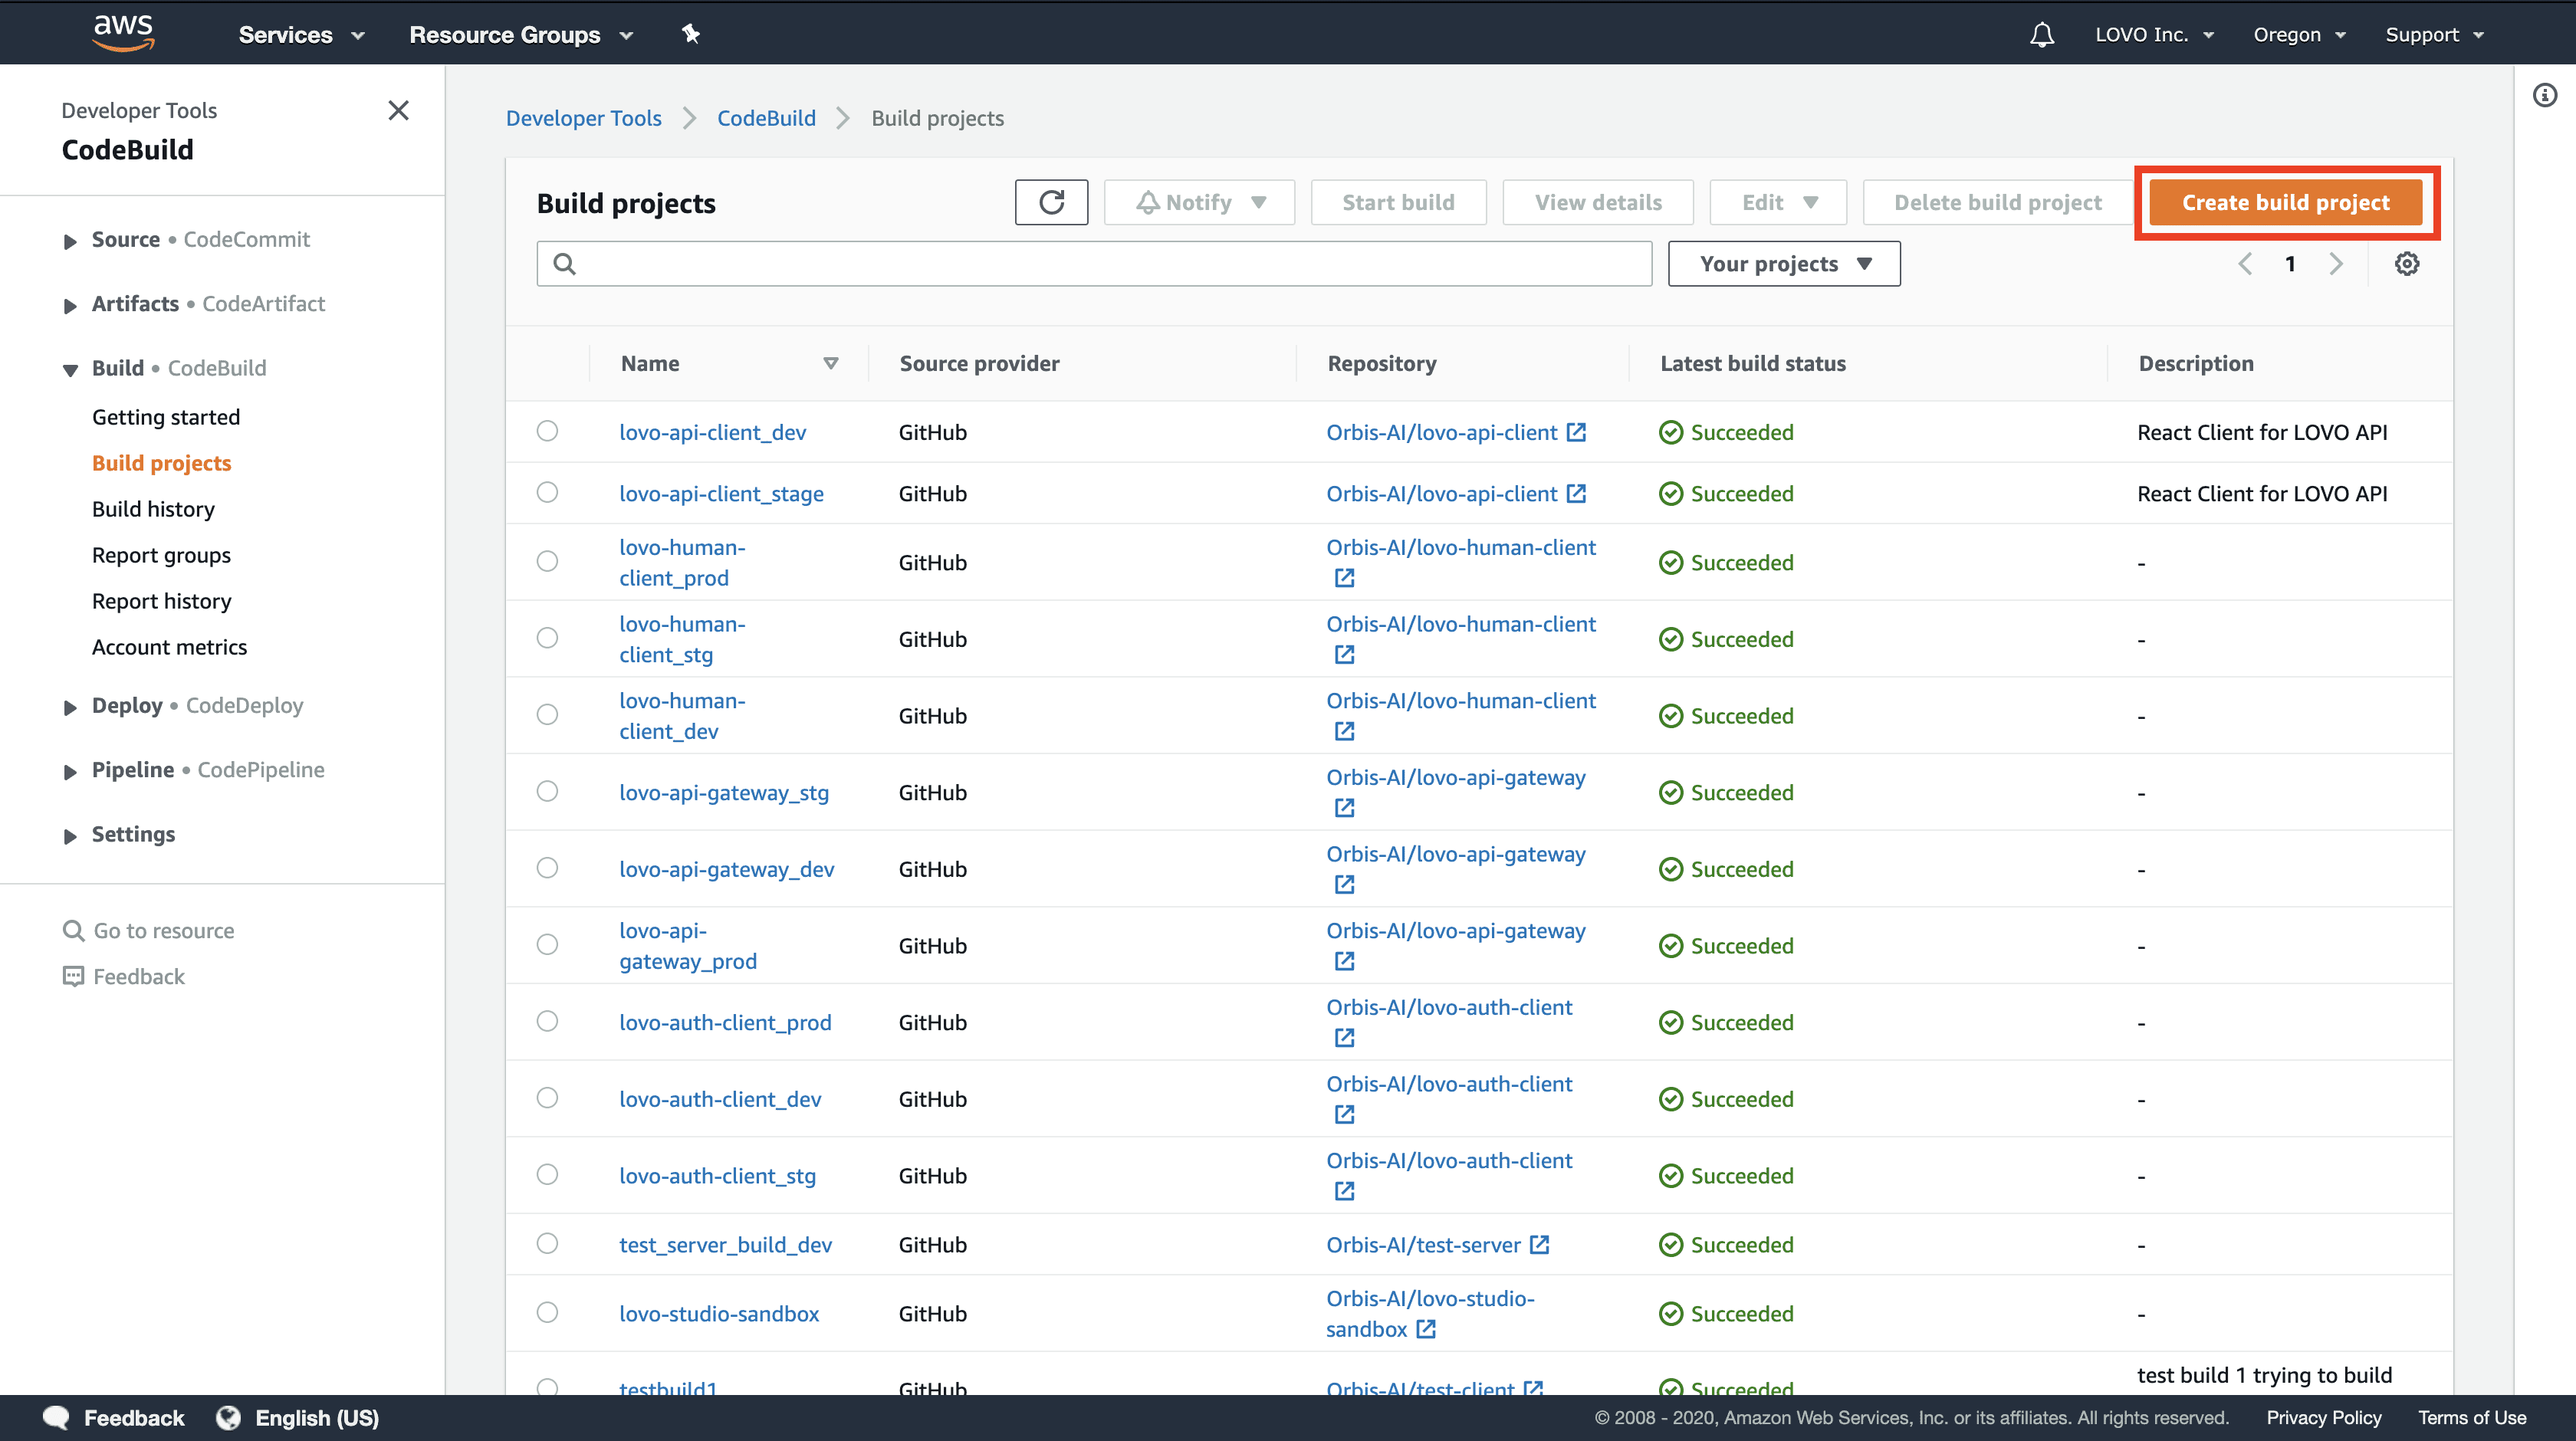Open external link for lovo-api-client_dev repository
This screenshot has width=2576, height=1441.
tap(1576, 432)
